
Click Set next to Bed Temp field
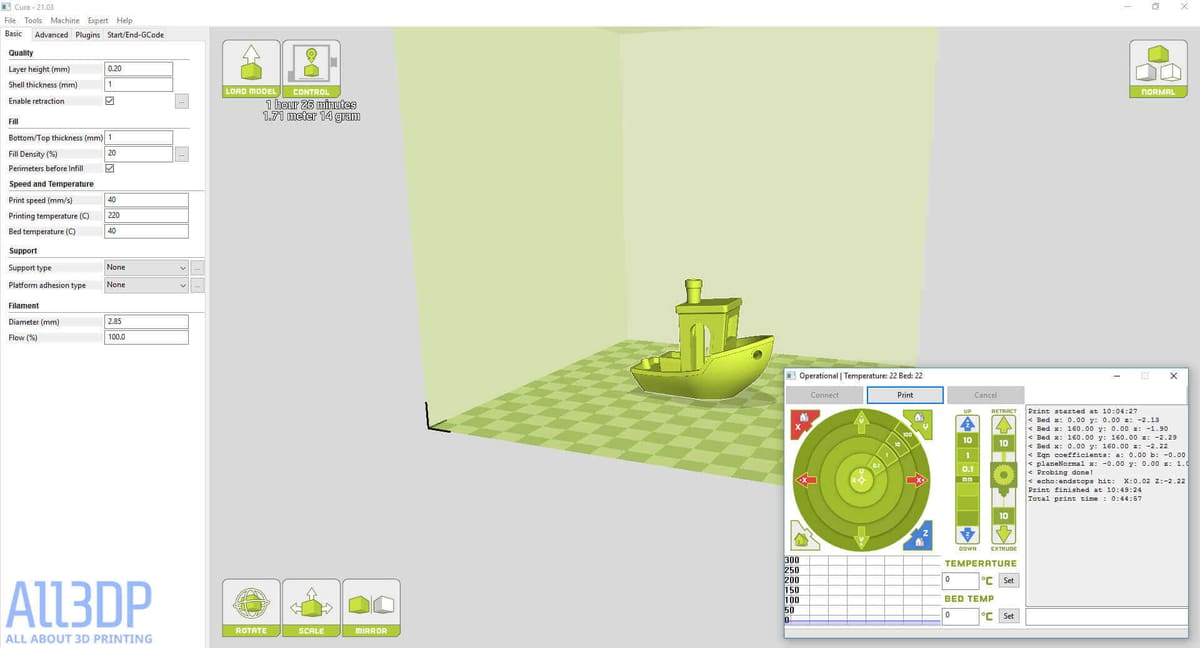(x=1008, y=616)
